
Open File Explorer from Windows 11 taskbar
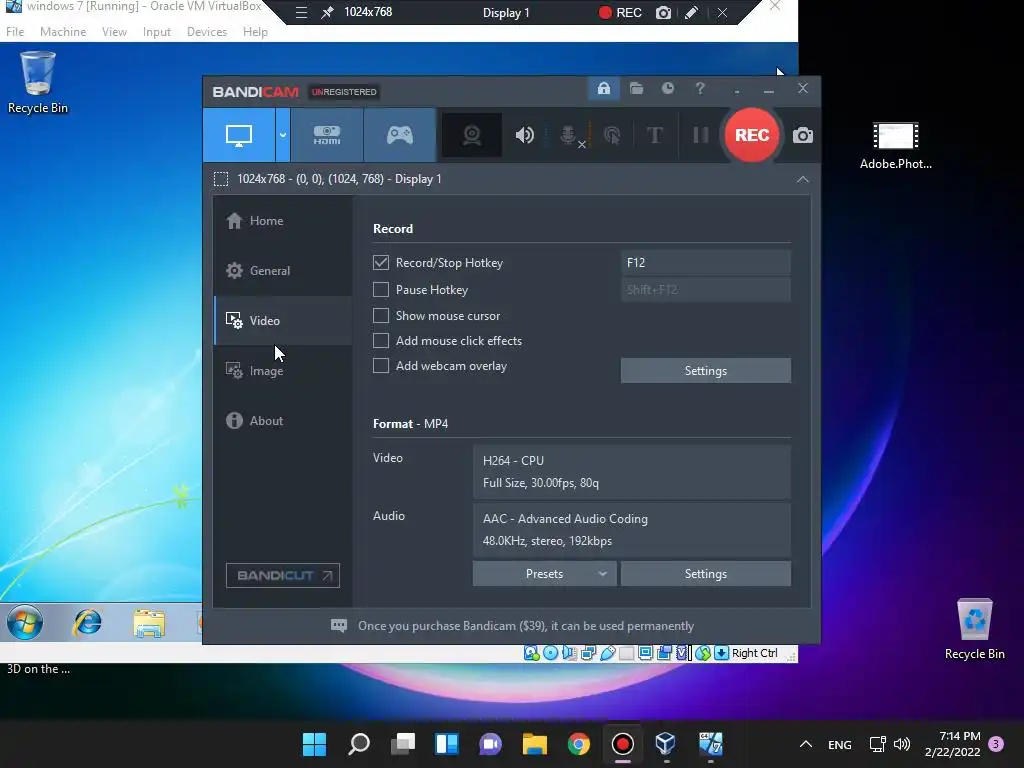click(535, 744)
